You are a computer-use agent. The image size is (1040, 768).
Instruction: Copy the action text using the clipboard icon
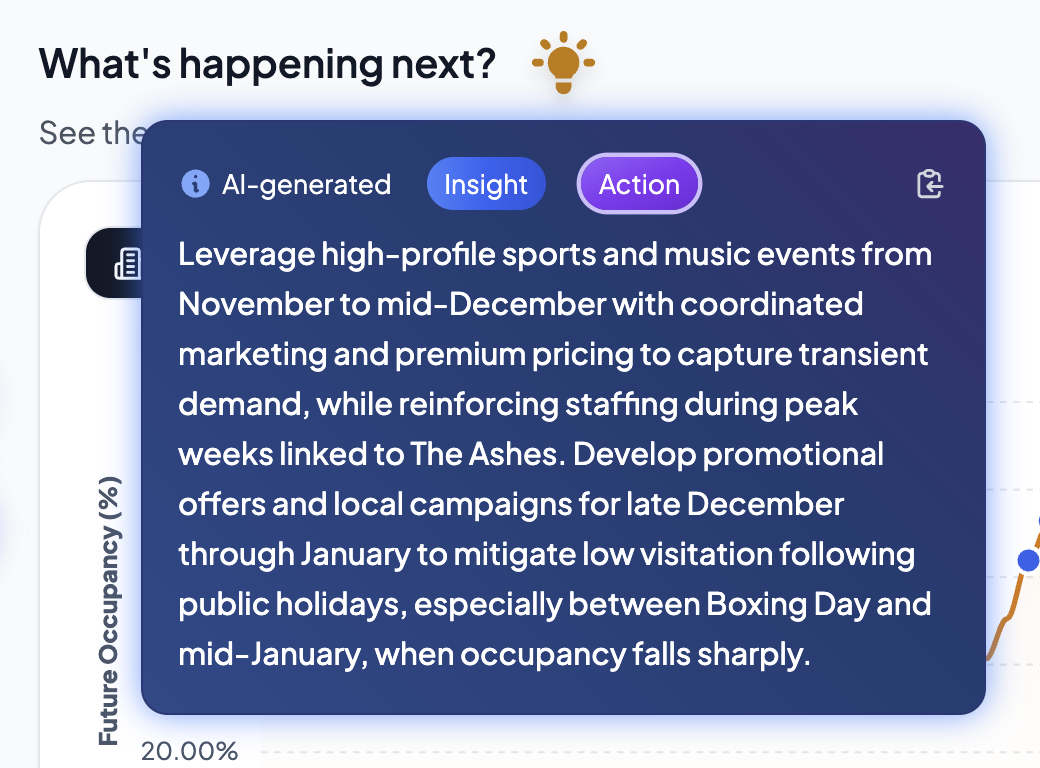point(930,184)
